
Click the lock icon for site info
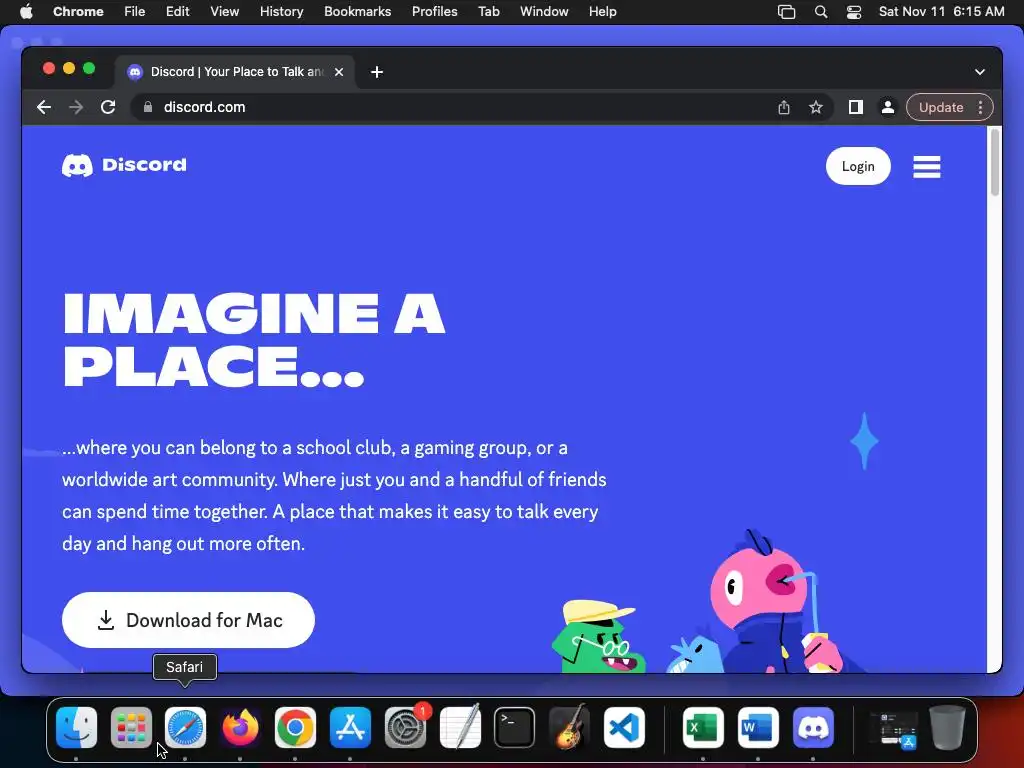[148, 107]
